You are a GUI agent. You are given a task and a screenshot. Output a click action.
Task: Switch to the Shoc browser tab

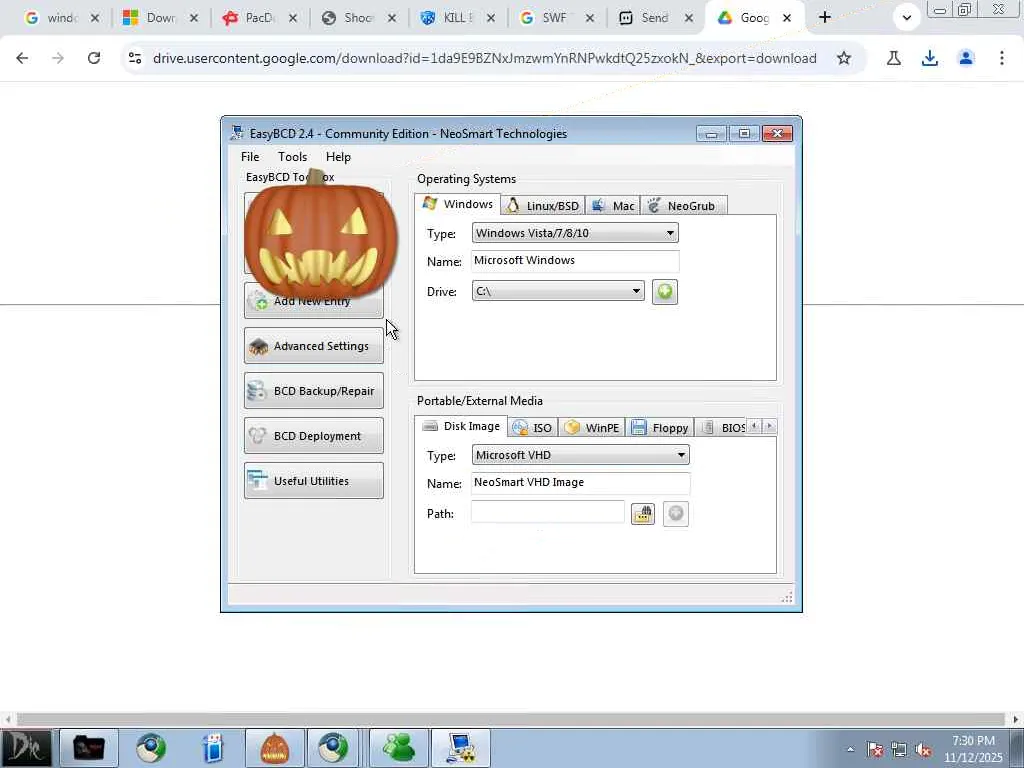tap(358, 18)
